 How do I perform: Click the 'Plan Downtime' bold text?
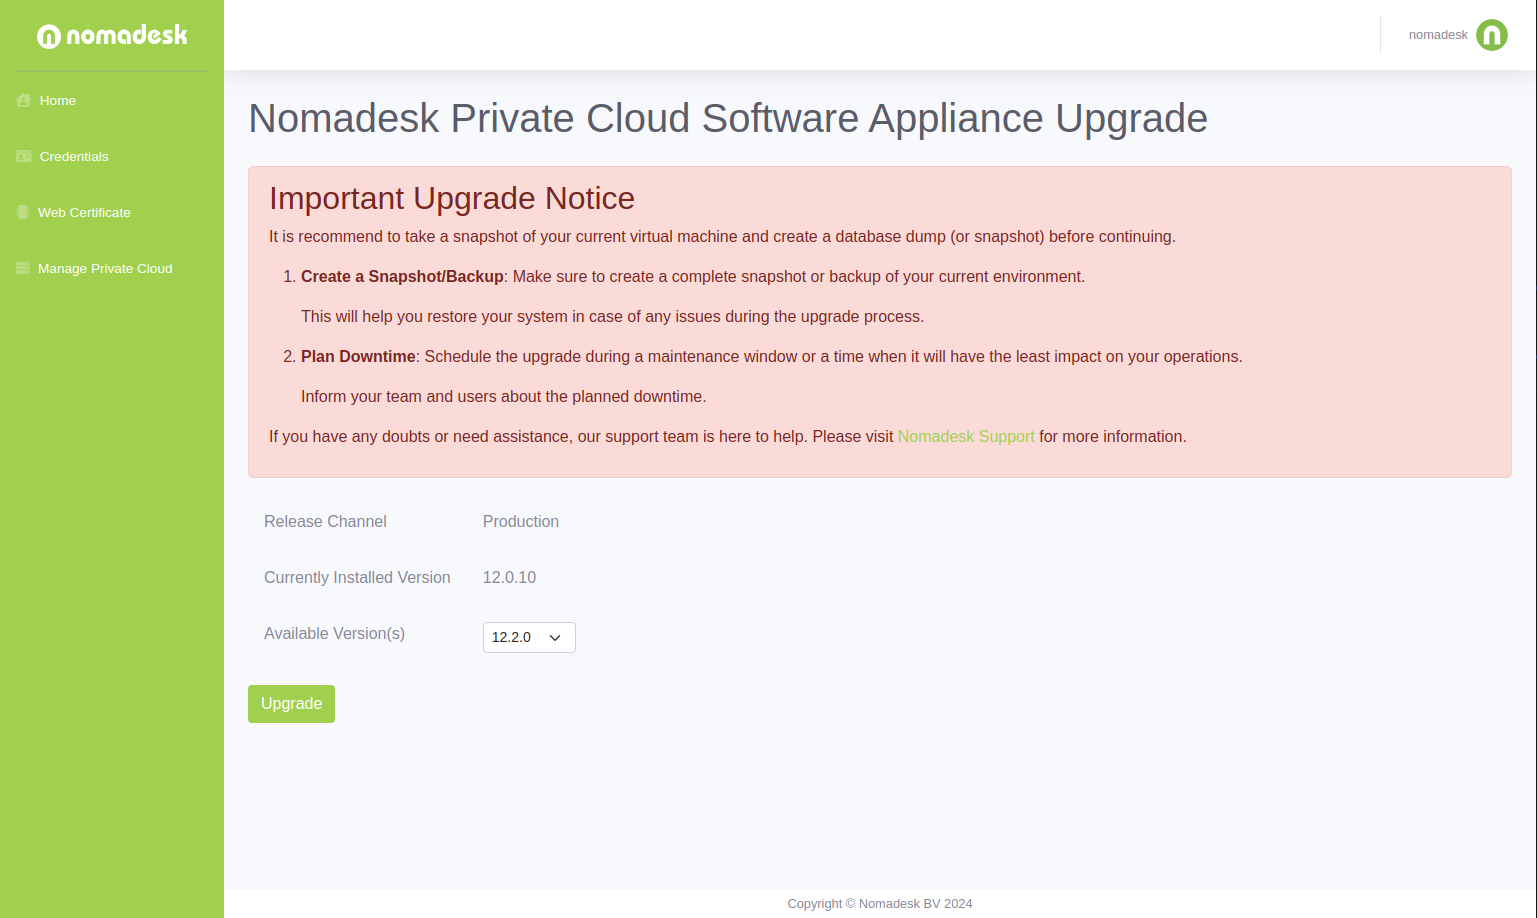(358, 357)
